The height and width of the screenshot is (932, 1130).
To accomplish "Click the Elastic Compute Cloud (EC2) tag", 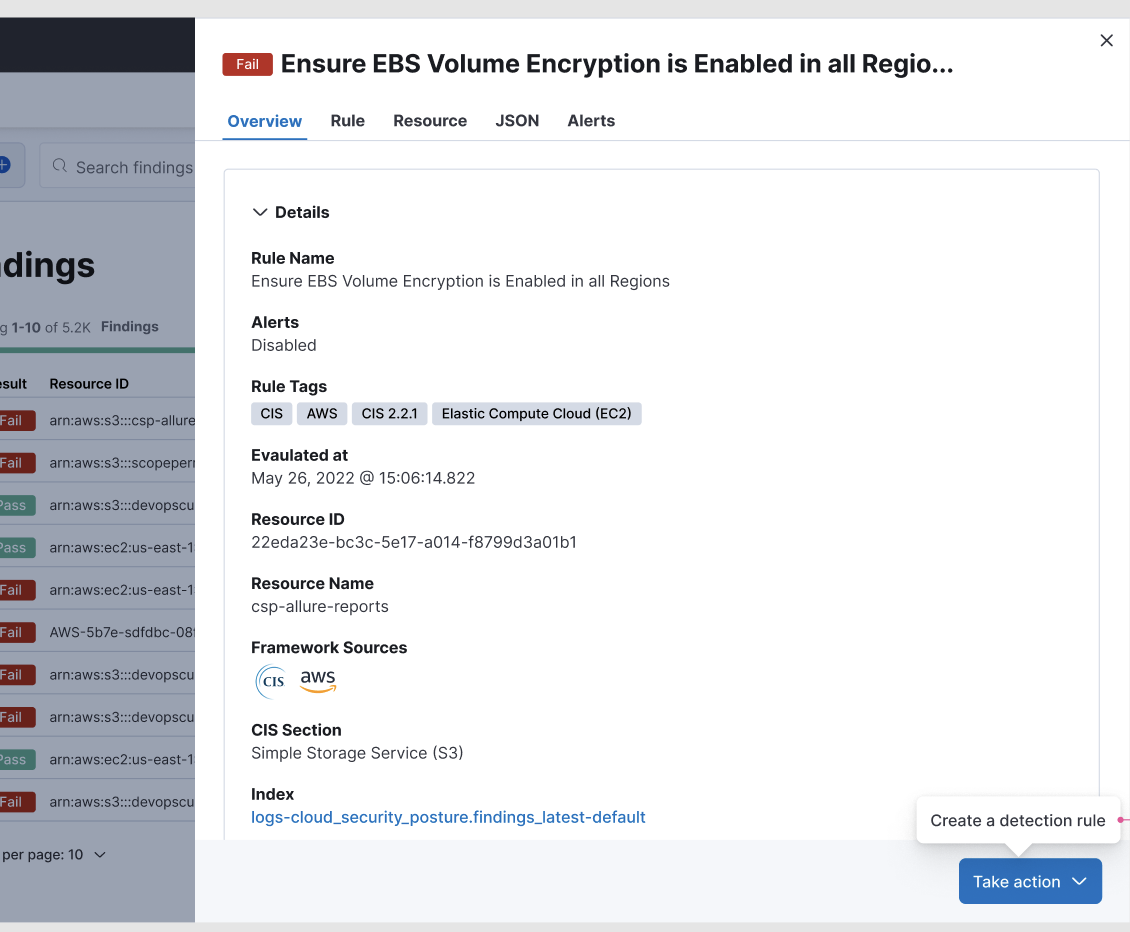I will [x=536, y=413].
